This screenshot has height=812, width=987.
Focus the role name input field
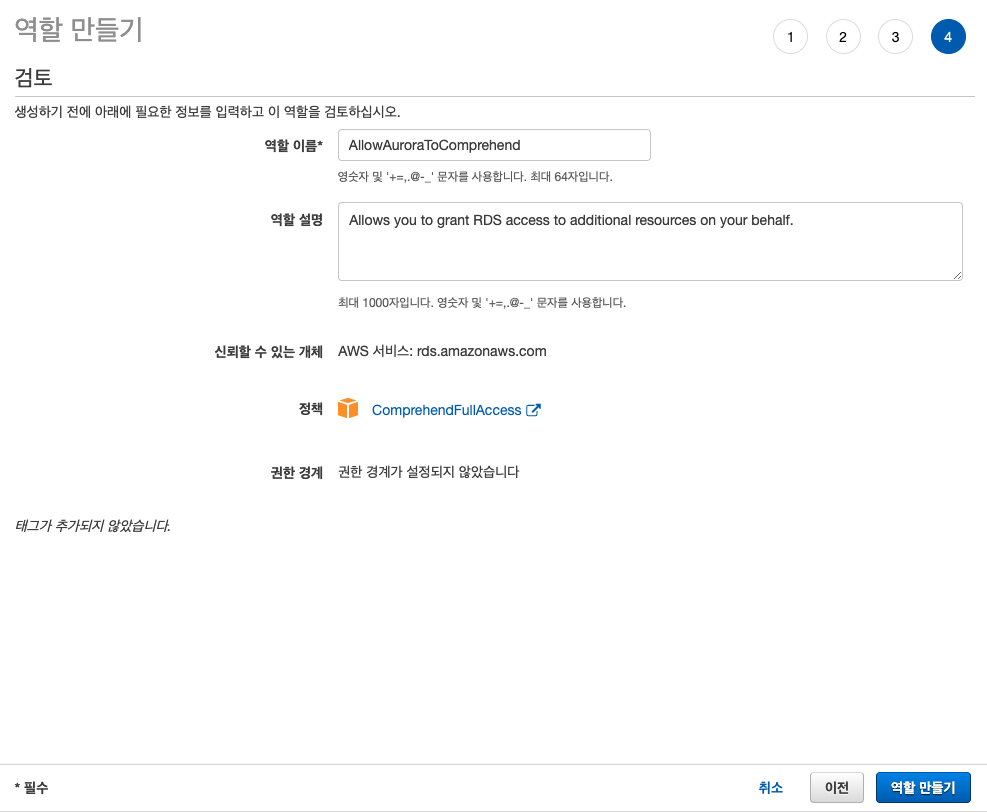click(494, 145)
